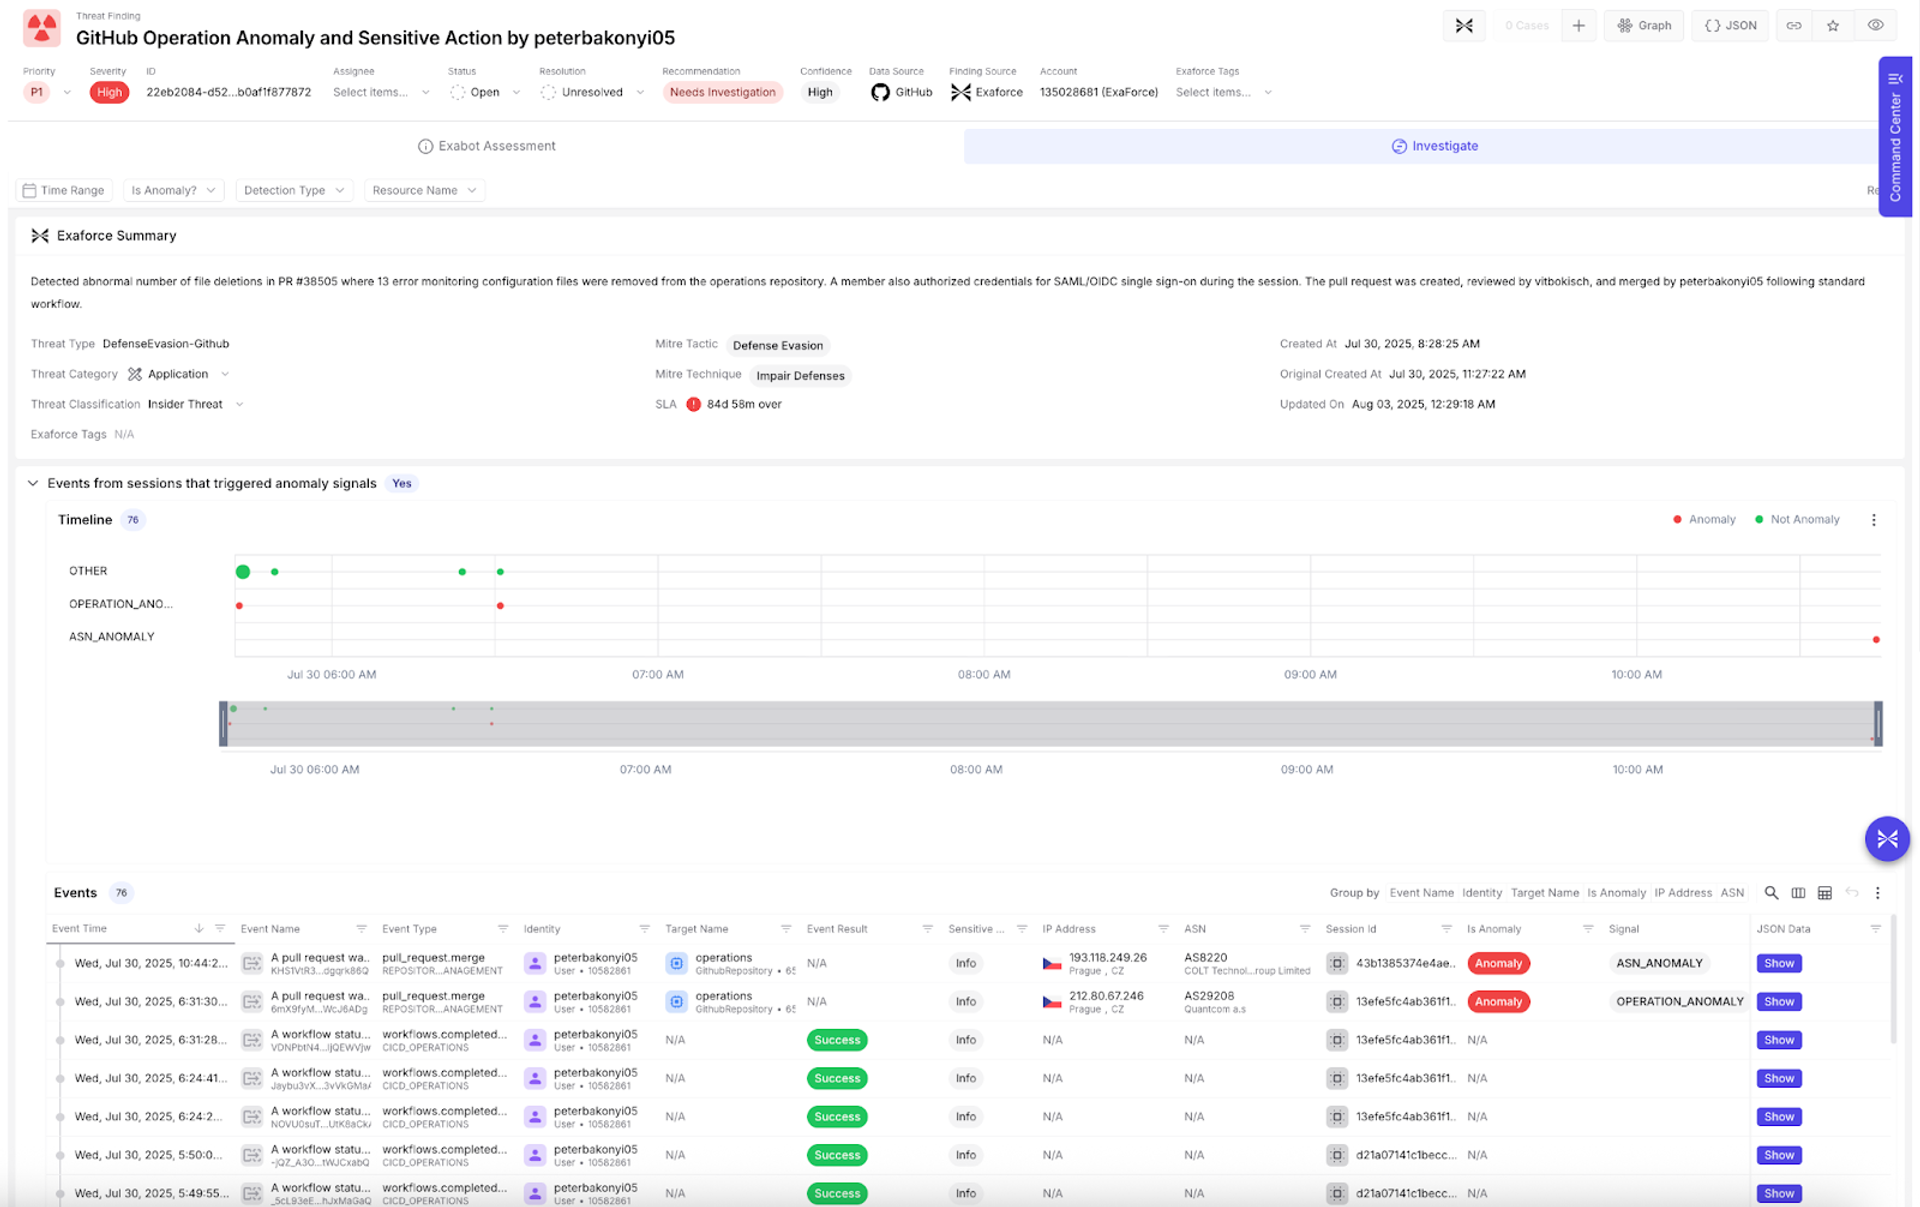Click the Needs Investigation recommendation badge
This screenshot has width=1920, height=1207.
pos(722,92)
